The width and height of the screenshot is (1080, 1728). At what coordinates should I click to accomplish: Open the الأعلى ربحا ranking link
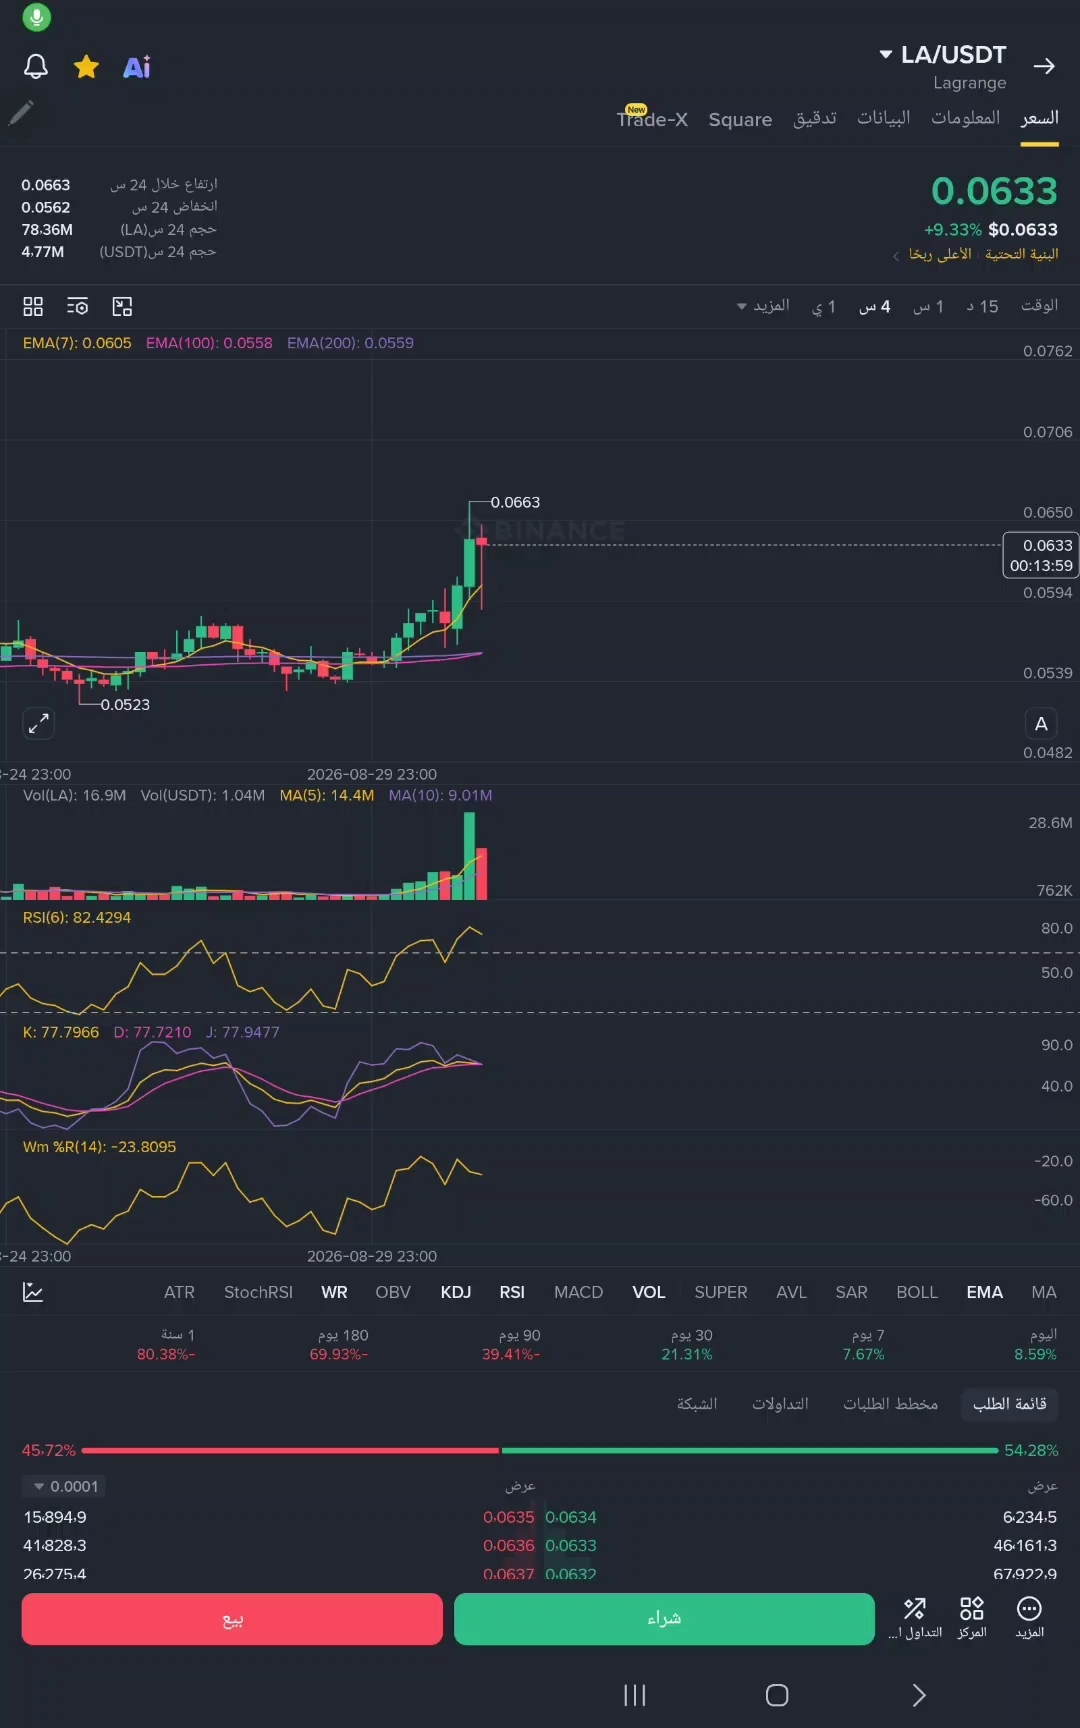tap(939, 254)
